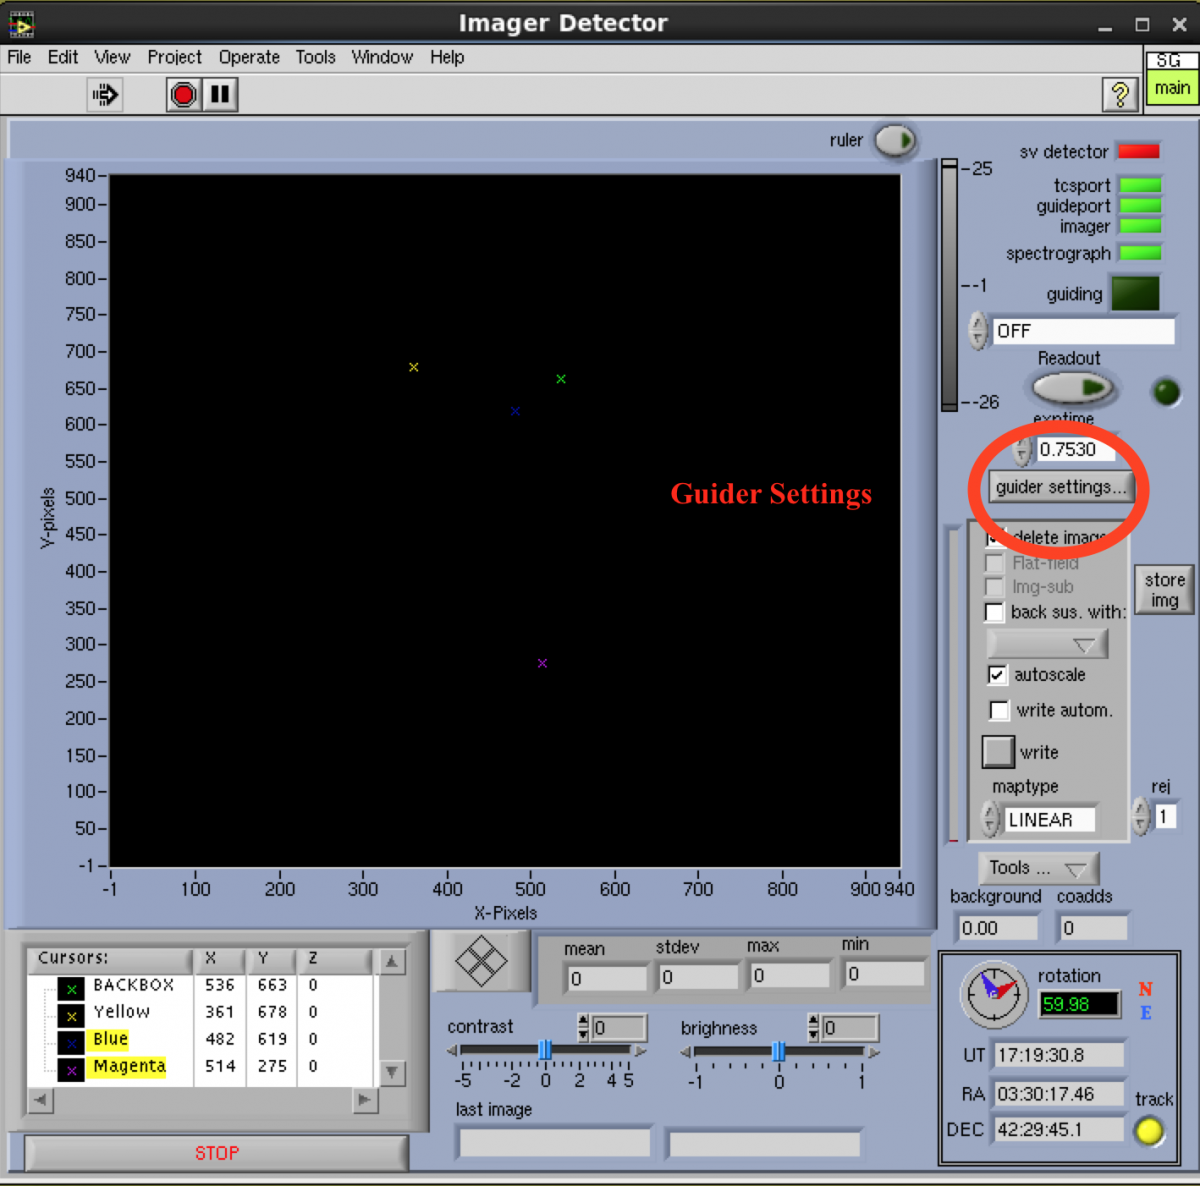1200x1186 pixels.
Task: Click the rotation compass dial
Action: point(994,994)
